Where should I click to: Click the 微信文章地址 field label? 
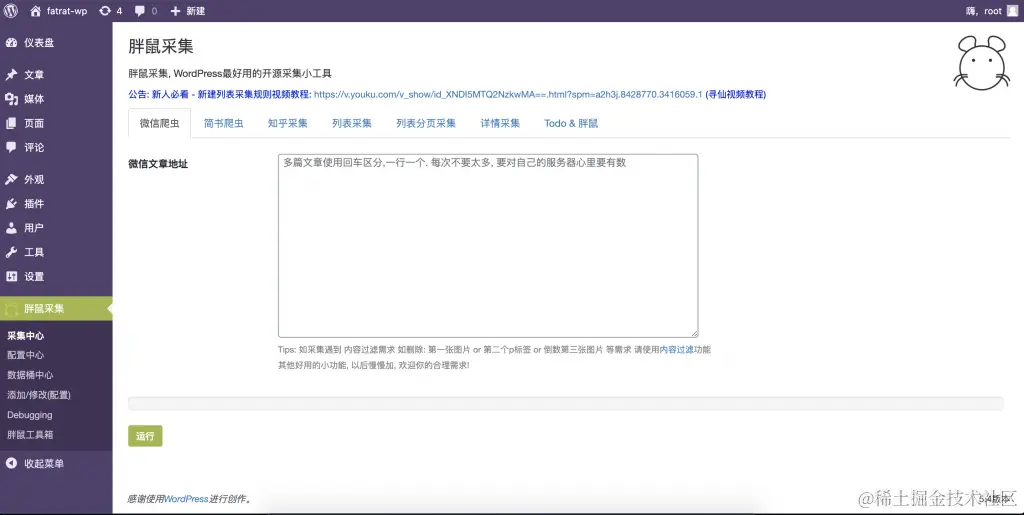click(158, 164)
